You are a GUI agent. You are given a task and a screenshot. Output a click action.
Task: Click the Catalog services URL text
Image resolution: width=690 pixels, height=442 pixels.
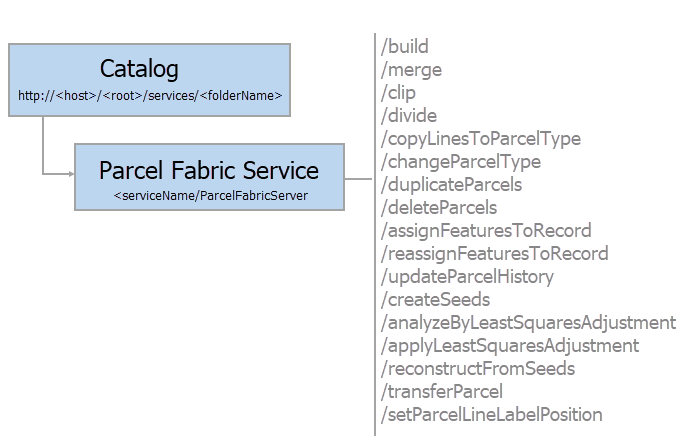tap(150, 96)
